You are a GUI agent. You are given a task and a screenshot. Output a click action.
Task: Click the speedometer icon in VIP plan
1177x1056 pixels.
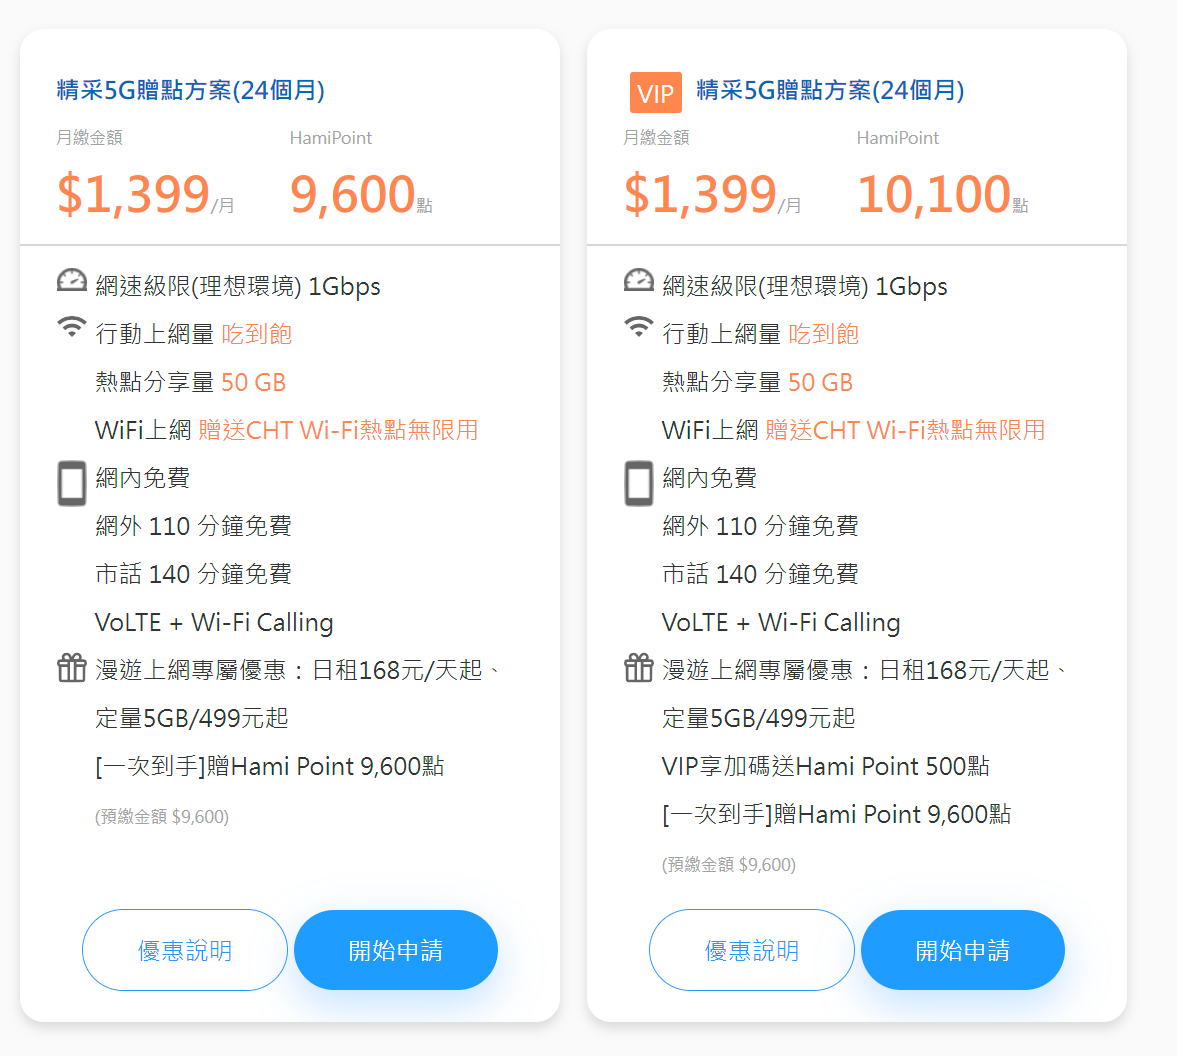coord(639,281)
